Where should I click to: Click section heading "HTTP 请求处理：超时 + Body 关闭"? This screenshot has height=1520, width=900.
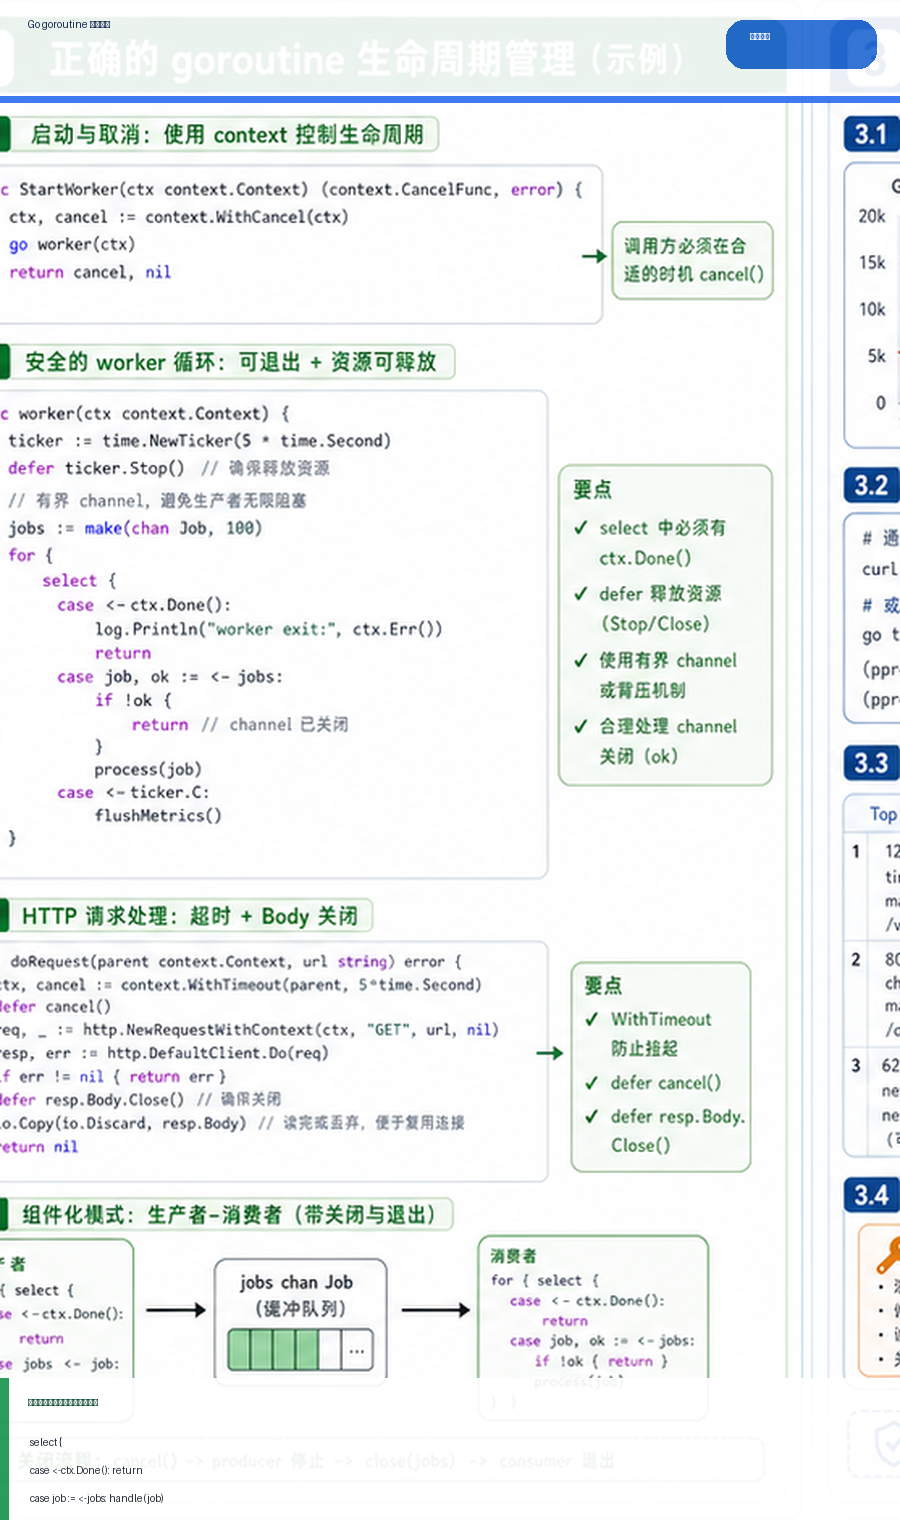(190, 915)
